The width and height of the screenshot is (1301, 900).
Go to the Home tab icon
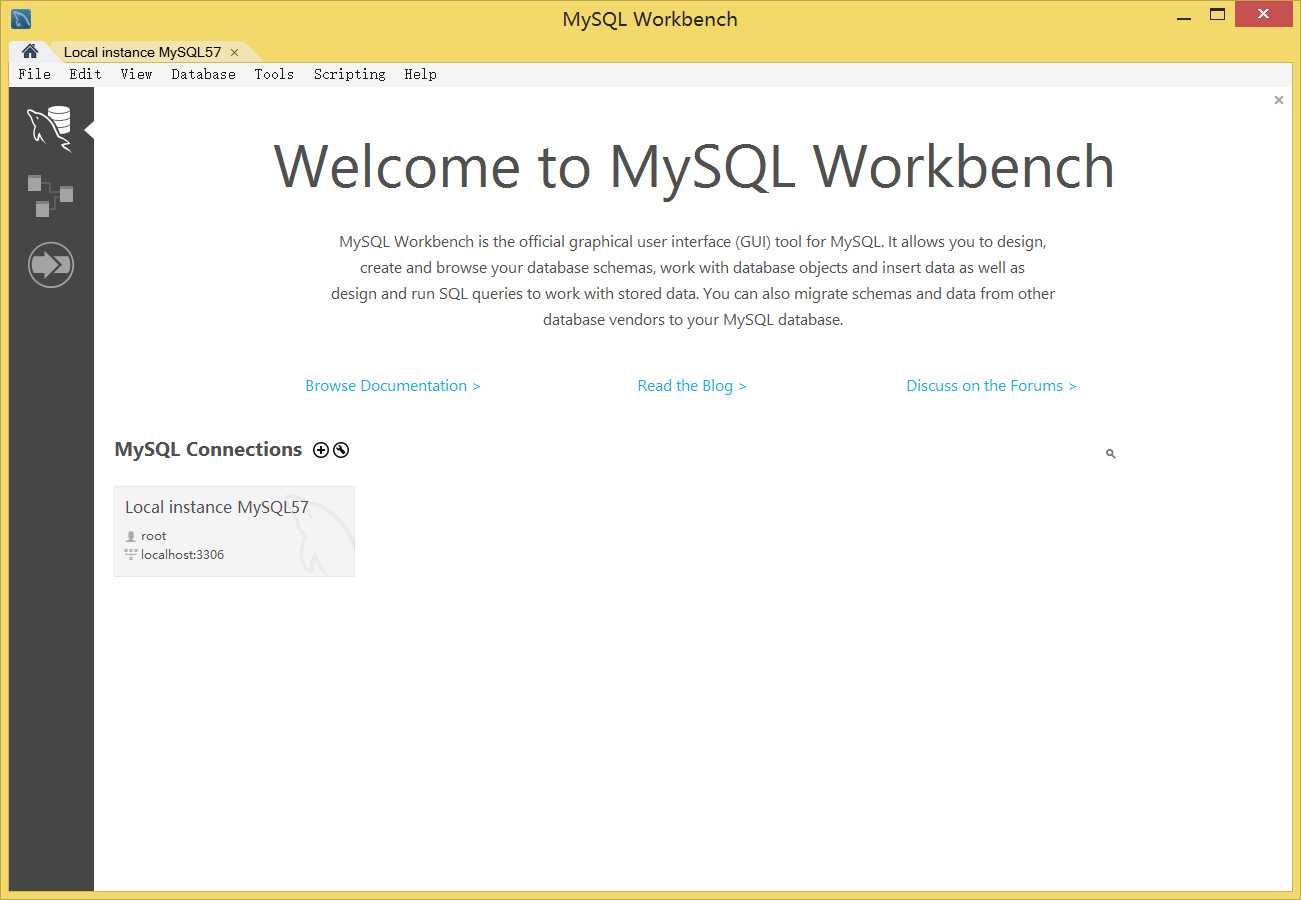tap(30, 51)
